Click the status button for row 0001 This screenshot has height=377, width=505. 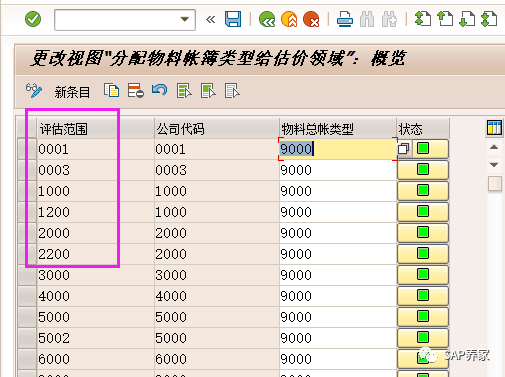[431, 149]
